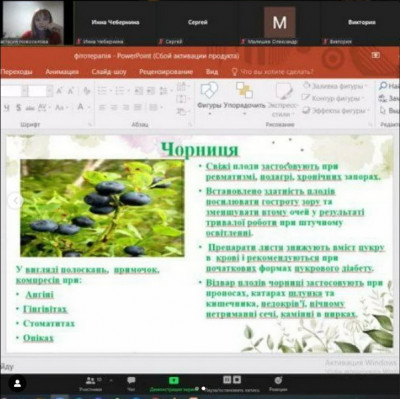The height and width of the screenshot is (399, 400).
Task: Click the Контур фигуры shape outline button
Action: [x=332, y=98]
